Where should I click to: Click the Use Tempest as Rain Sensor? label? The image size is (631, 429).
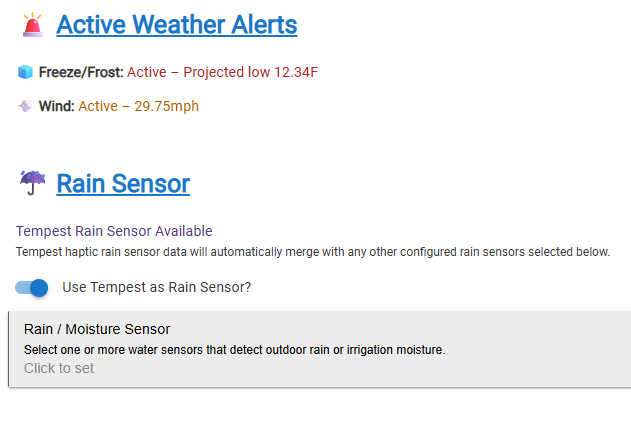point(157,288)
